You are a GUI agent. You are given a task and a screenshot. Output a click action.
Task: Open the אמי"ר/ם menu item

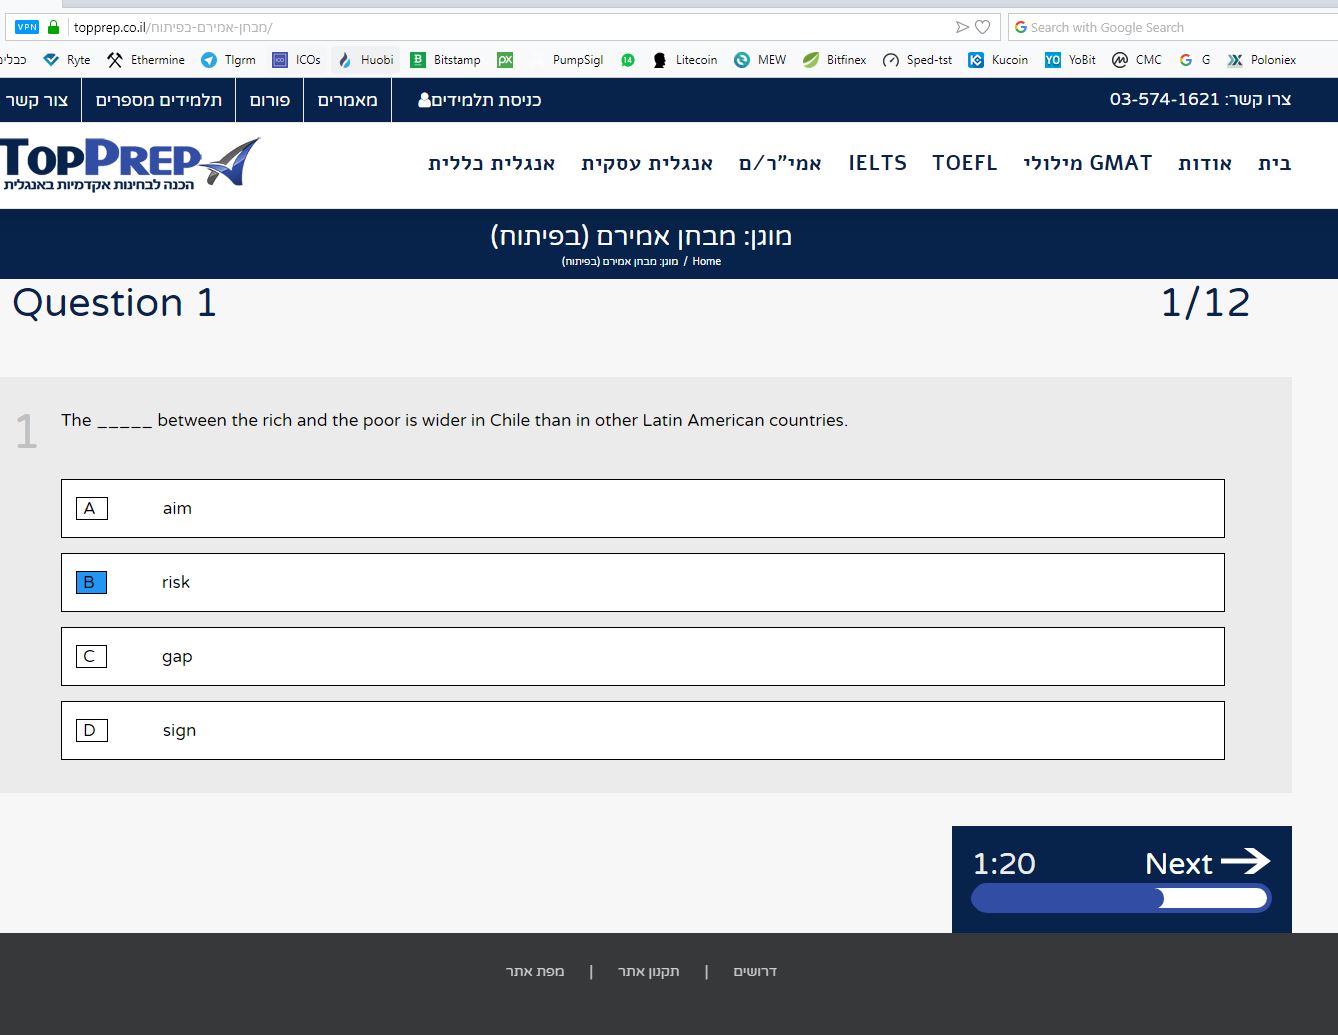(x=780, y=163)
